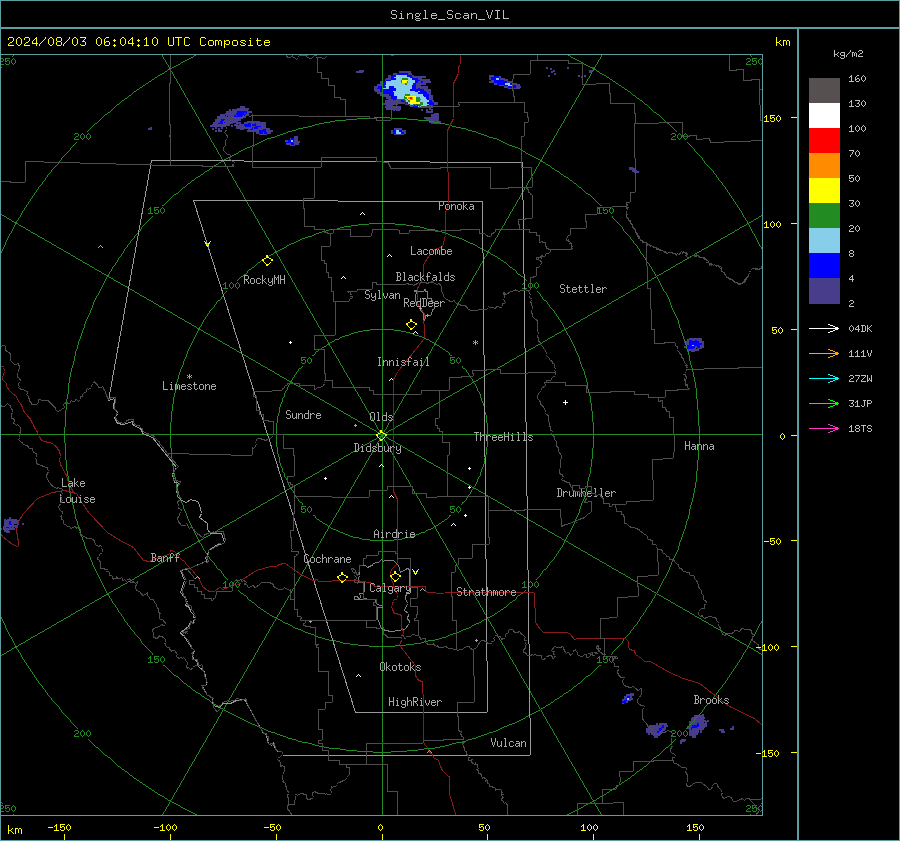Click the Stettler label
The width and height of the screenshot is (900, 841).
pos(583,289)
